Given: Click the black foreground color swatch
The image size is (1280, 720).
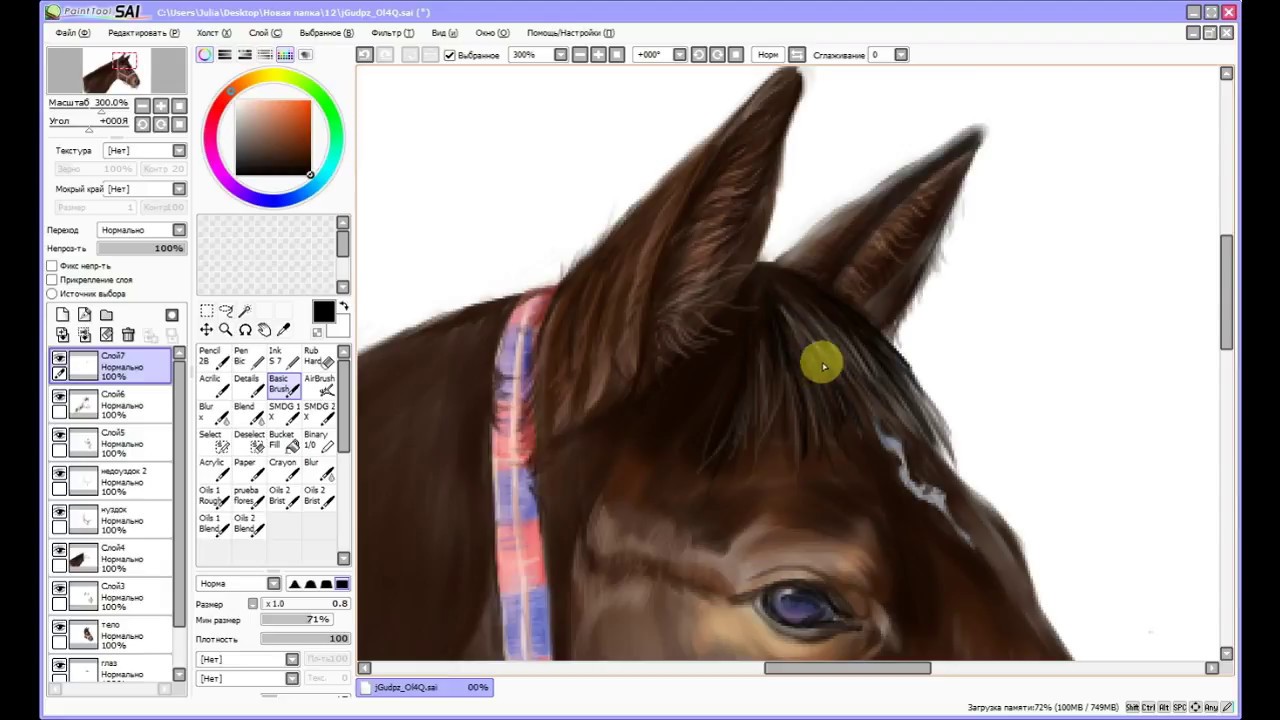Looking at the screenshot, I should coord(323,313).
